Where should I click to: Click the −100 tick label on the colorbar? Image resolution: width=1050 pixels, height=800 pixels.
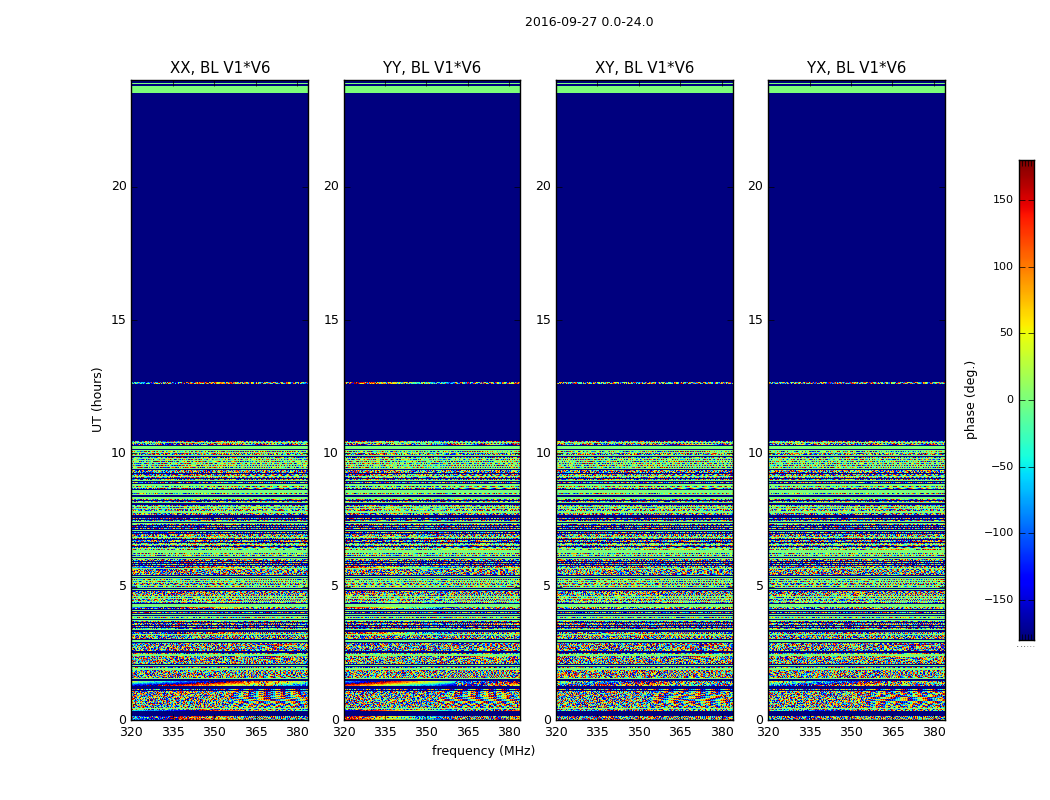[x=998, y=533]
